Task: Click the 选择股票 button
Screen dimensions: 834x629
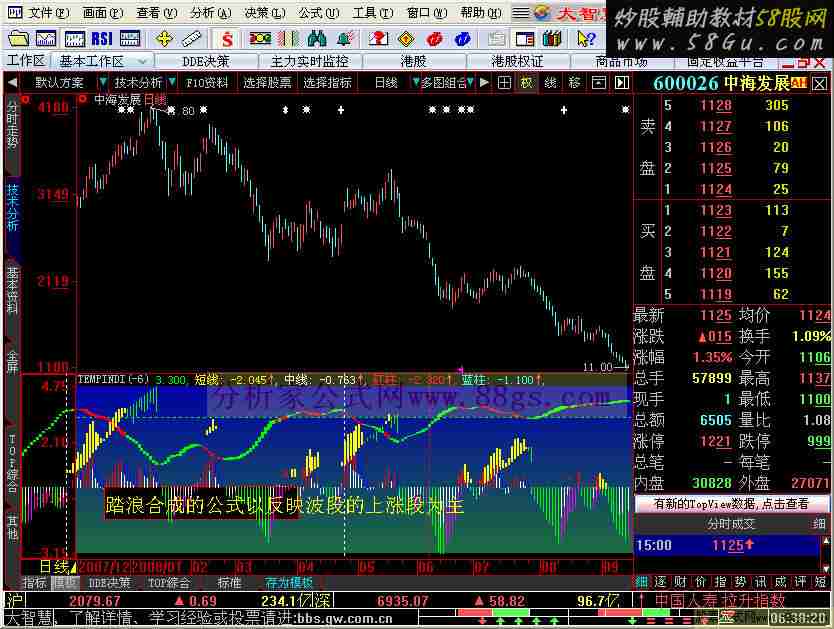Action: (x=268, y=82)
